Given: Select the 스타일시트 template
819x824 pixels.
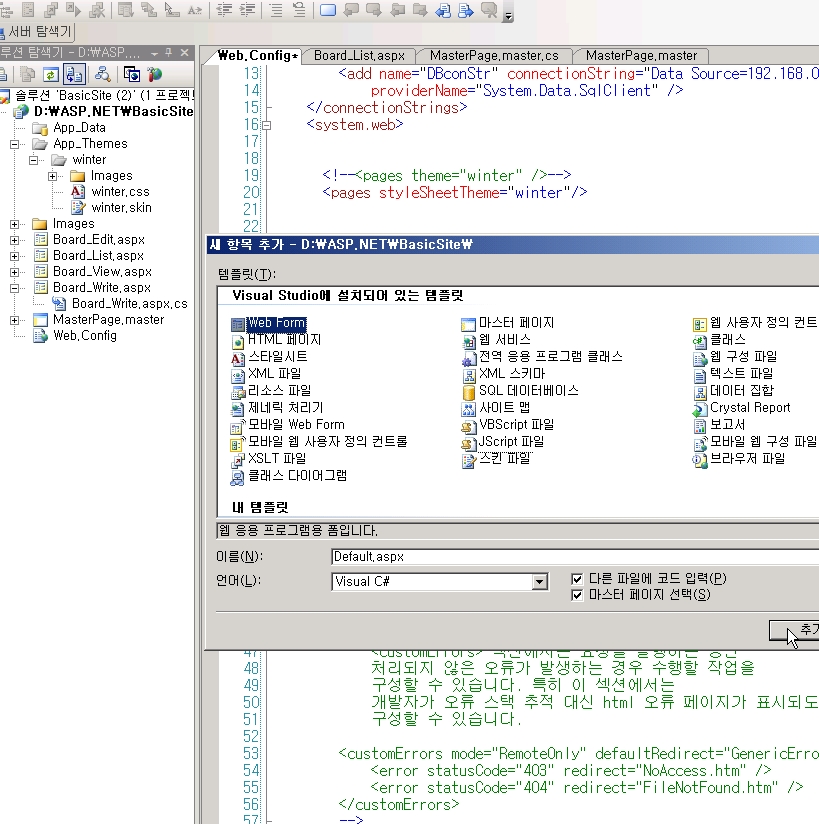Looking at the screenshot, I should click(278, 356).
